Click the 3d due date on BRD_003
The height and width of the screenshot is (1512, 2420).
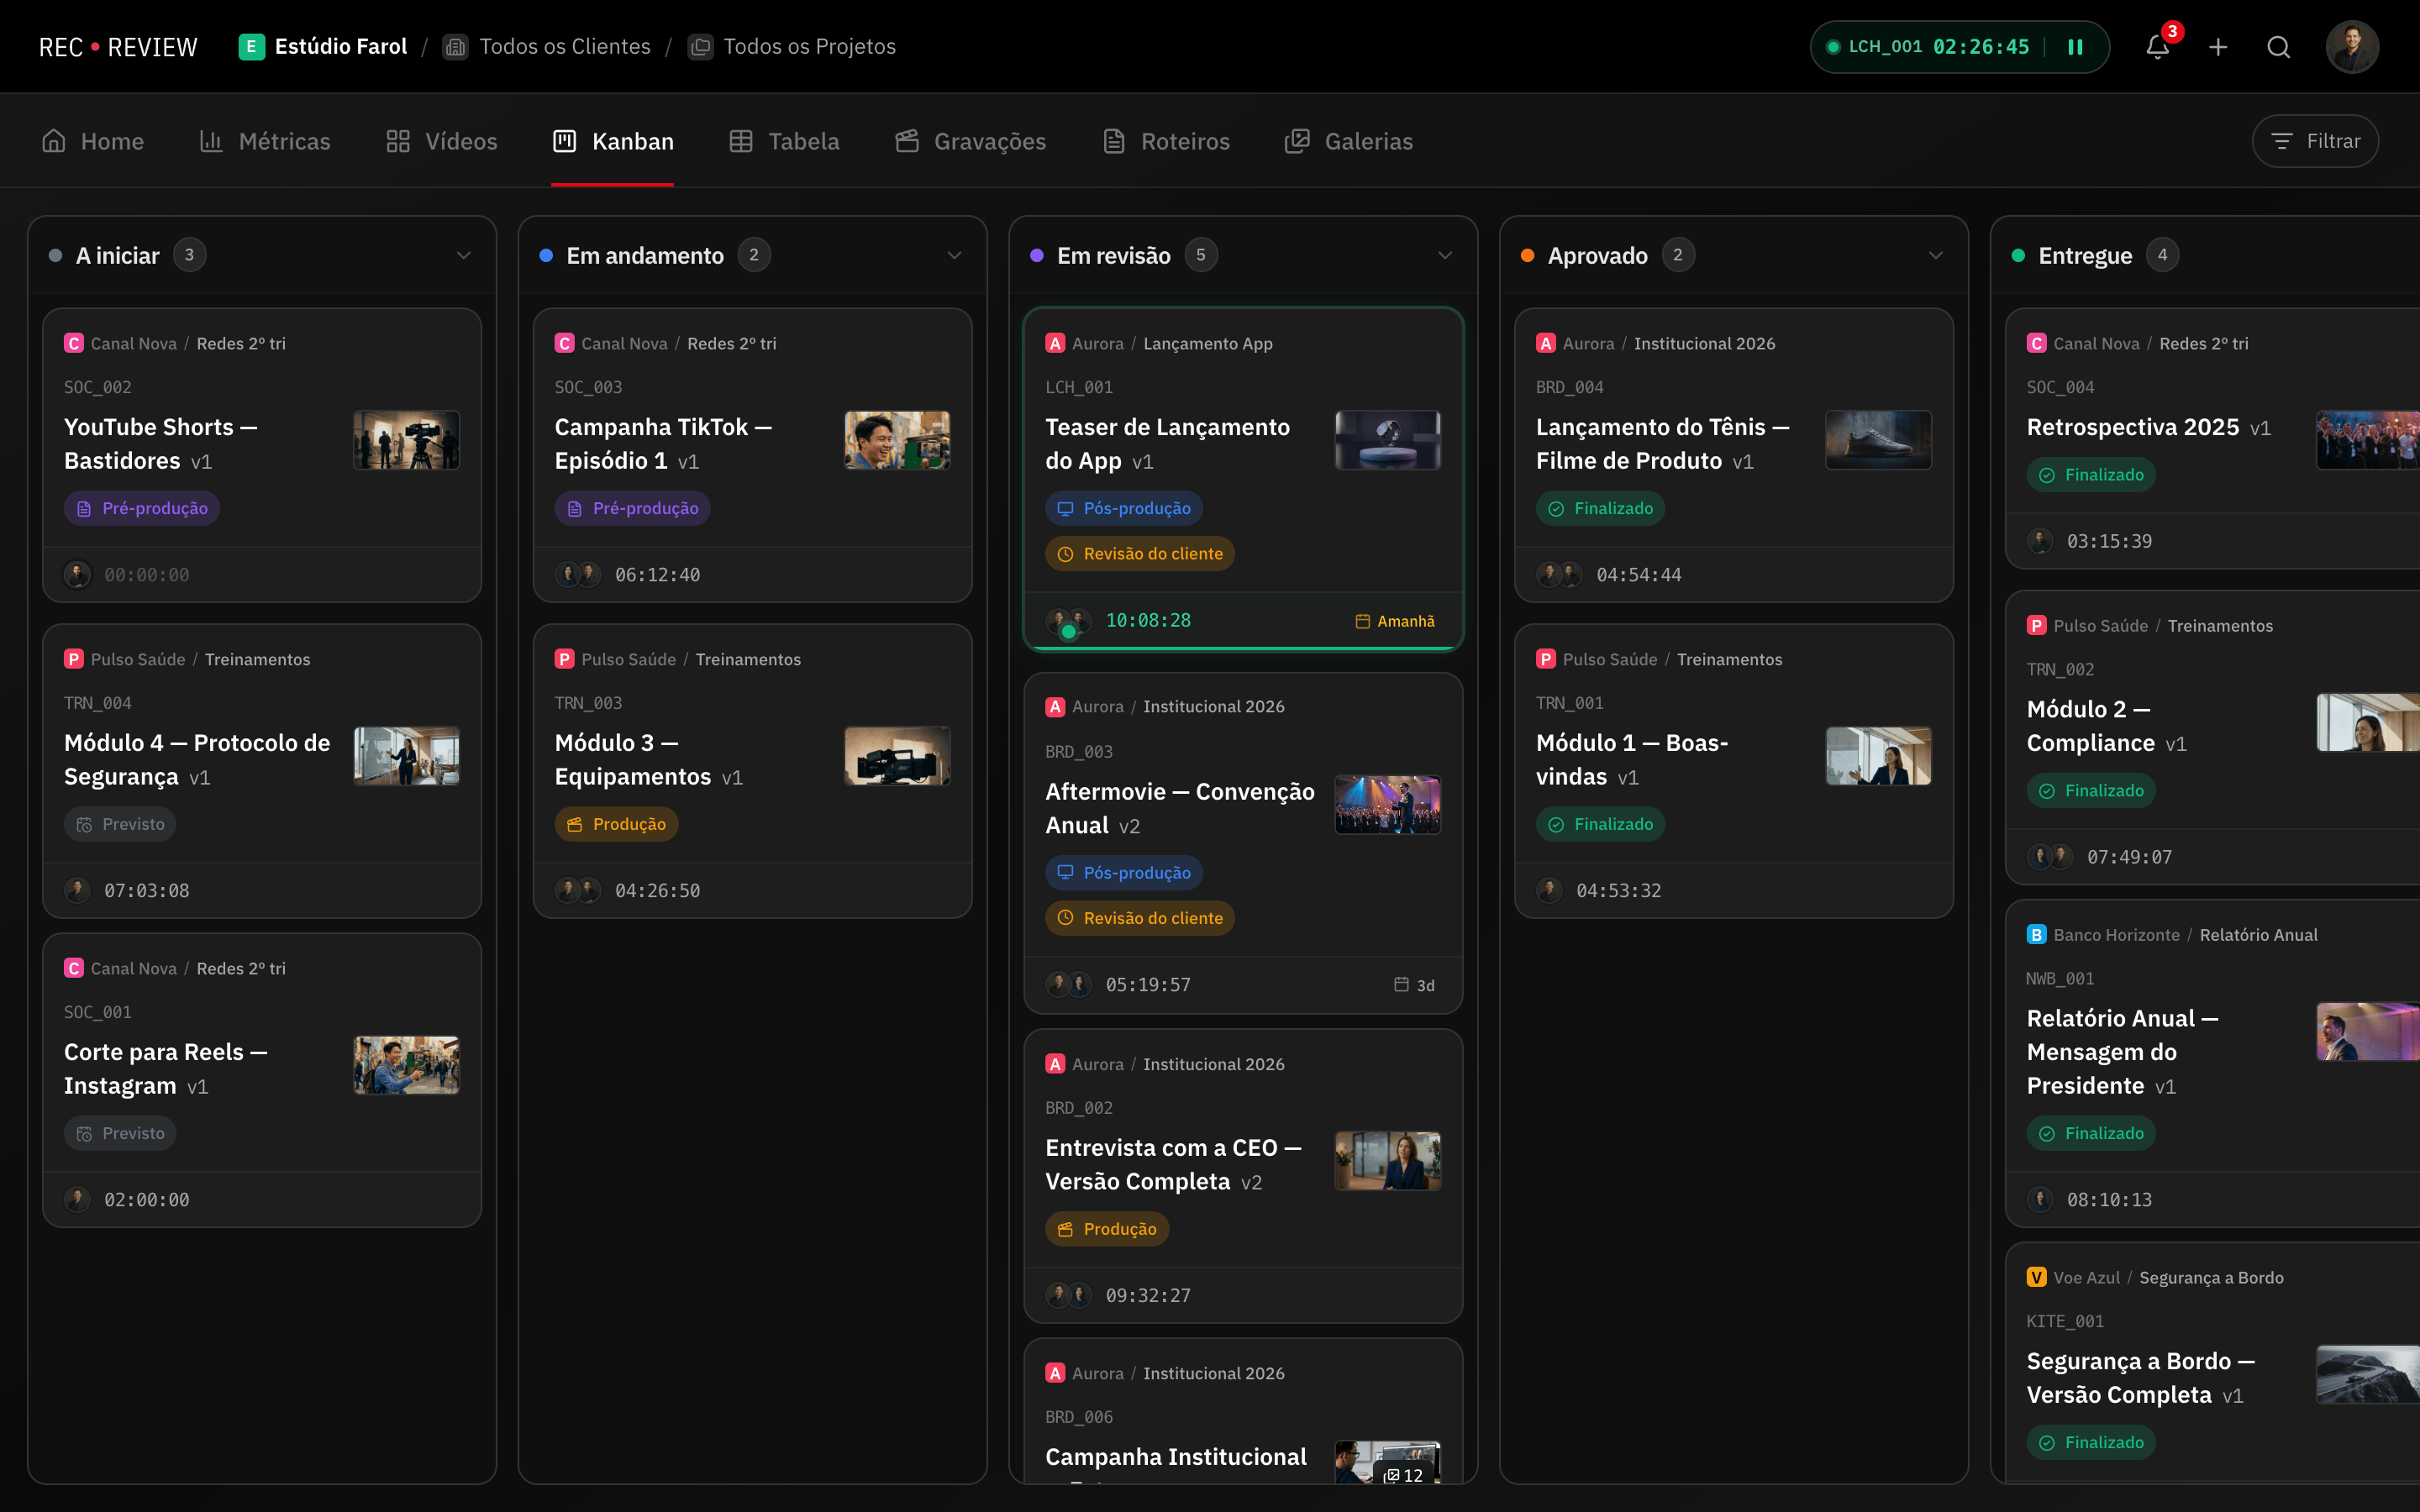(1415, 985)
